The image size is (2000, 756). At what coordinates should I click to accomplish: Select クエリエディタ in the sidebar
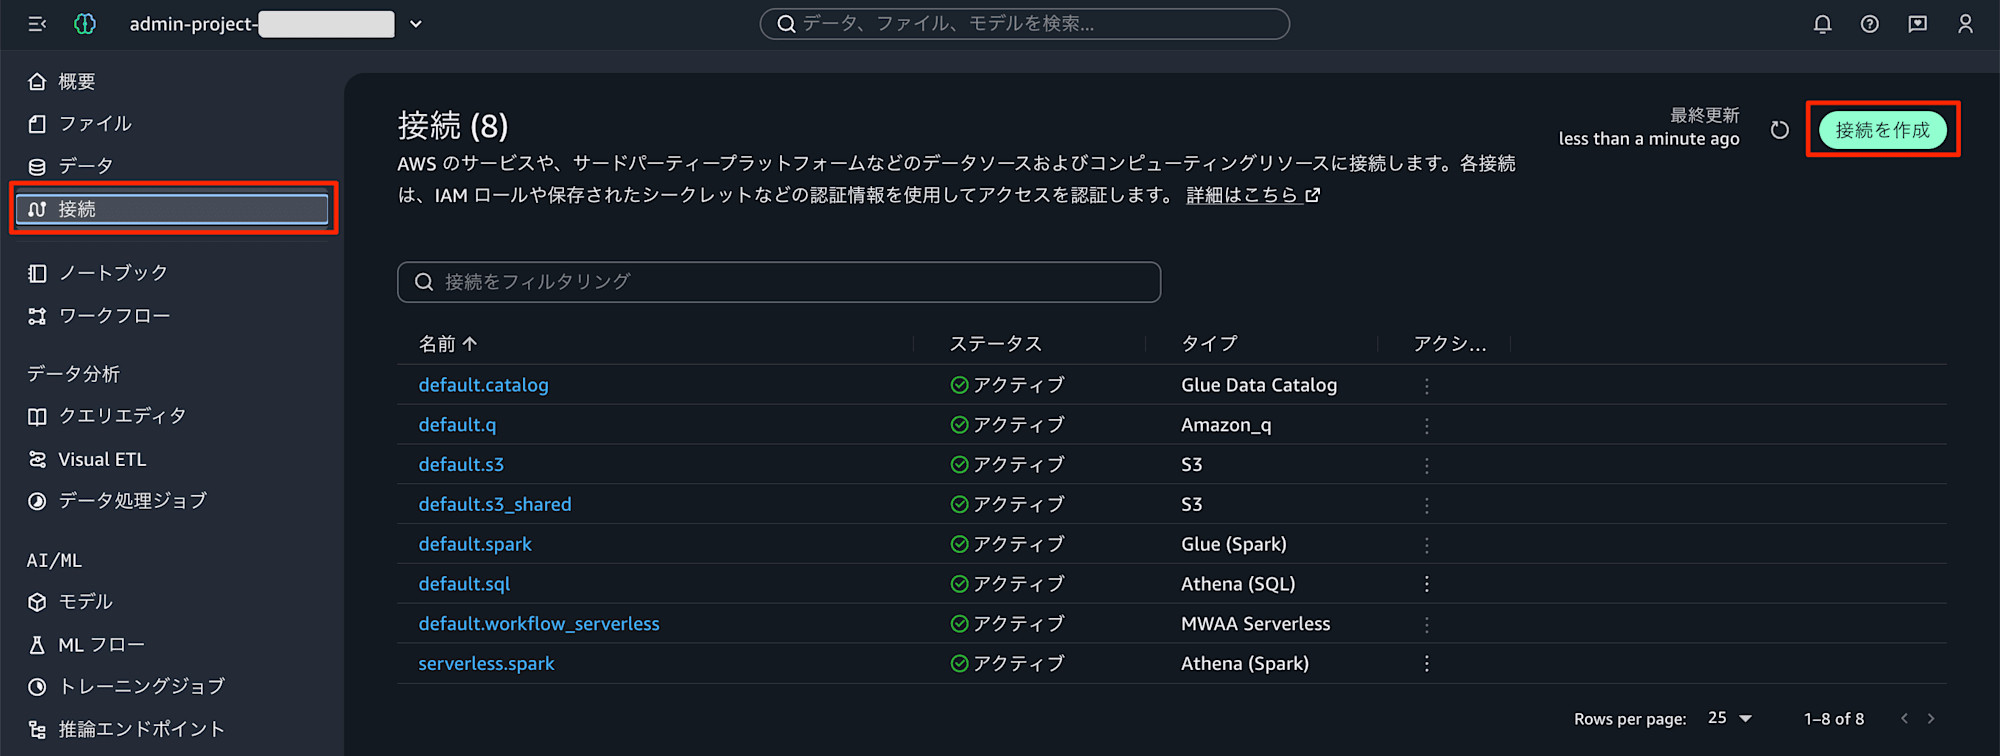(122, 416)
